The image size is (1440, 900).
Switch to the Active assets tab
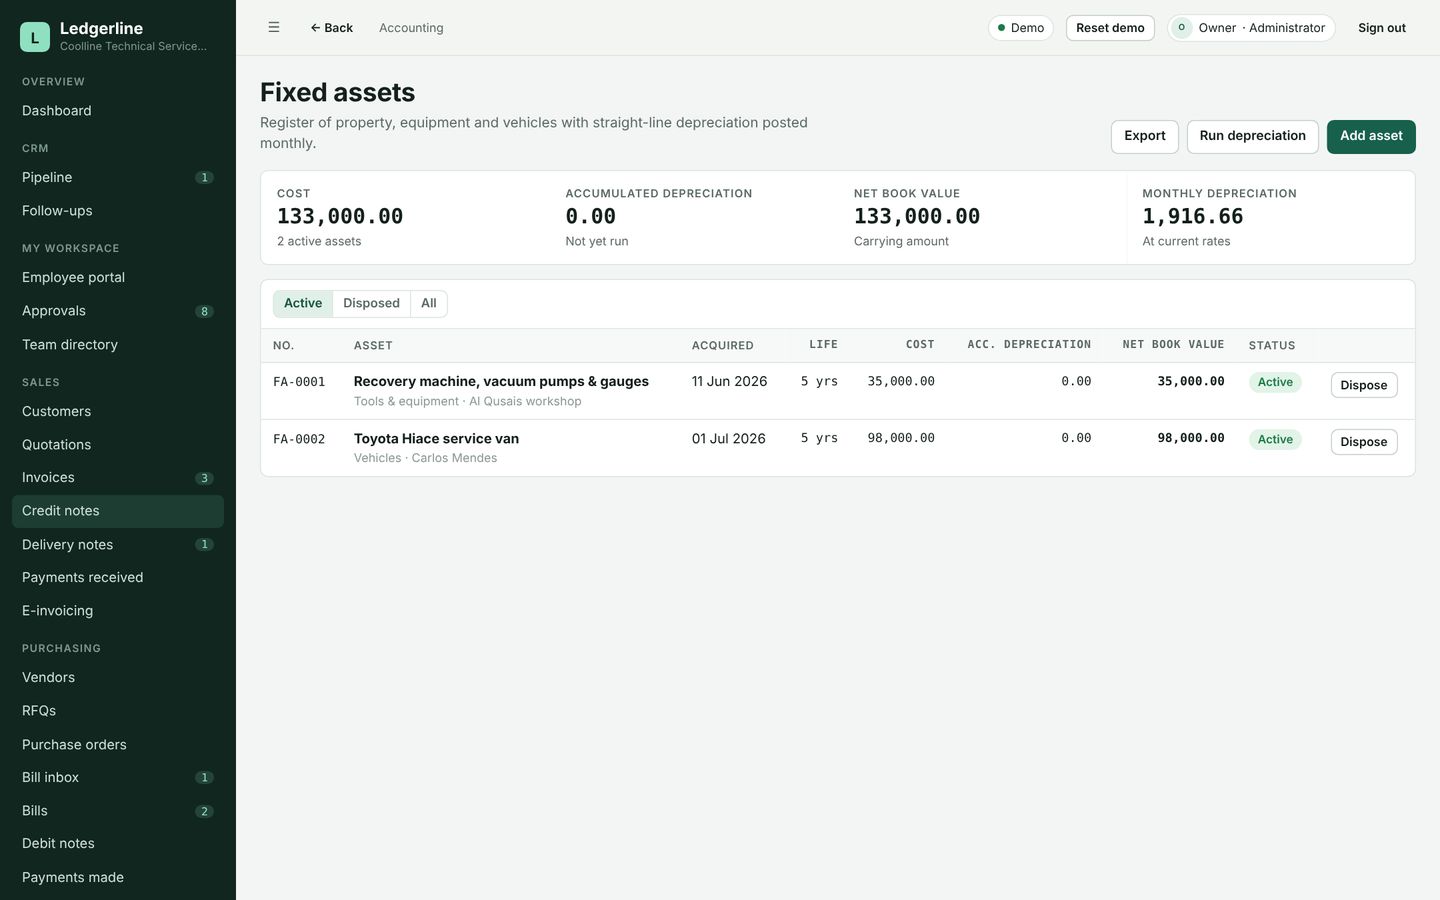point(303,303)
